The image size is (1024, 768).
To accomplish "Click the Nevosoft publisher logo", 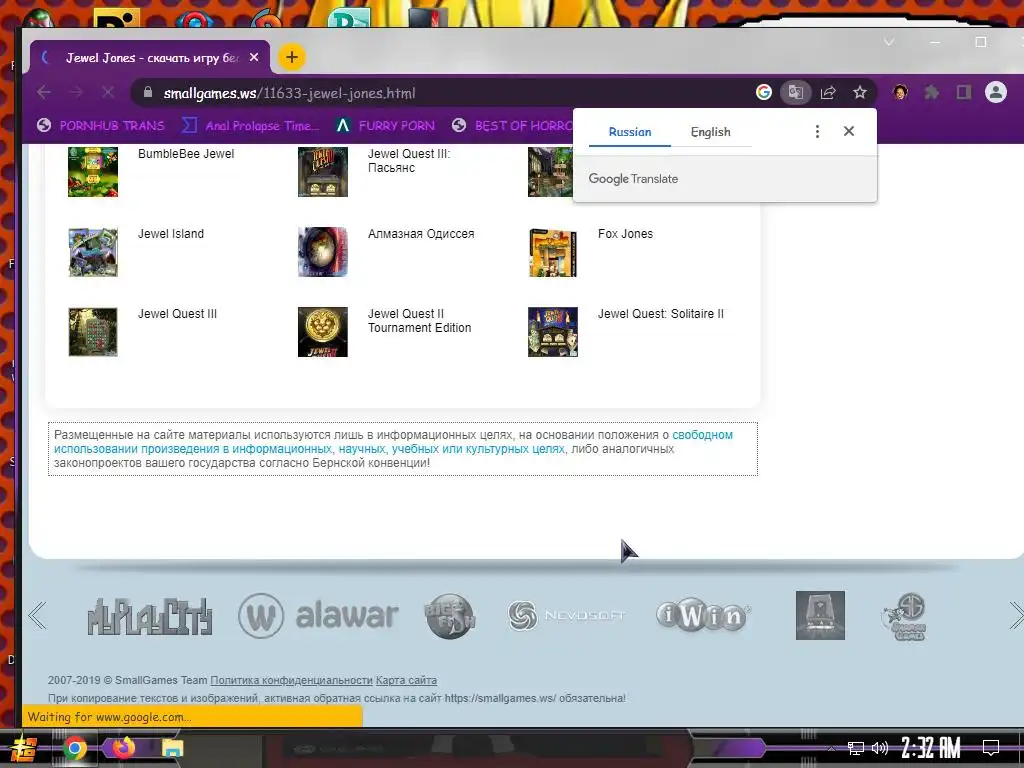I will [x=566, y=615].
